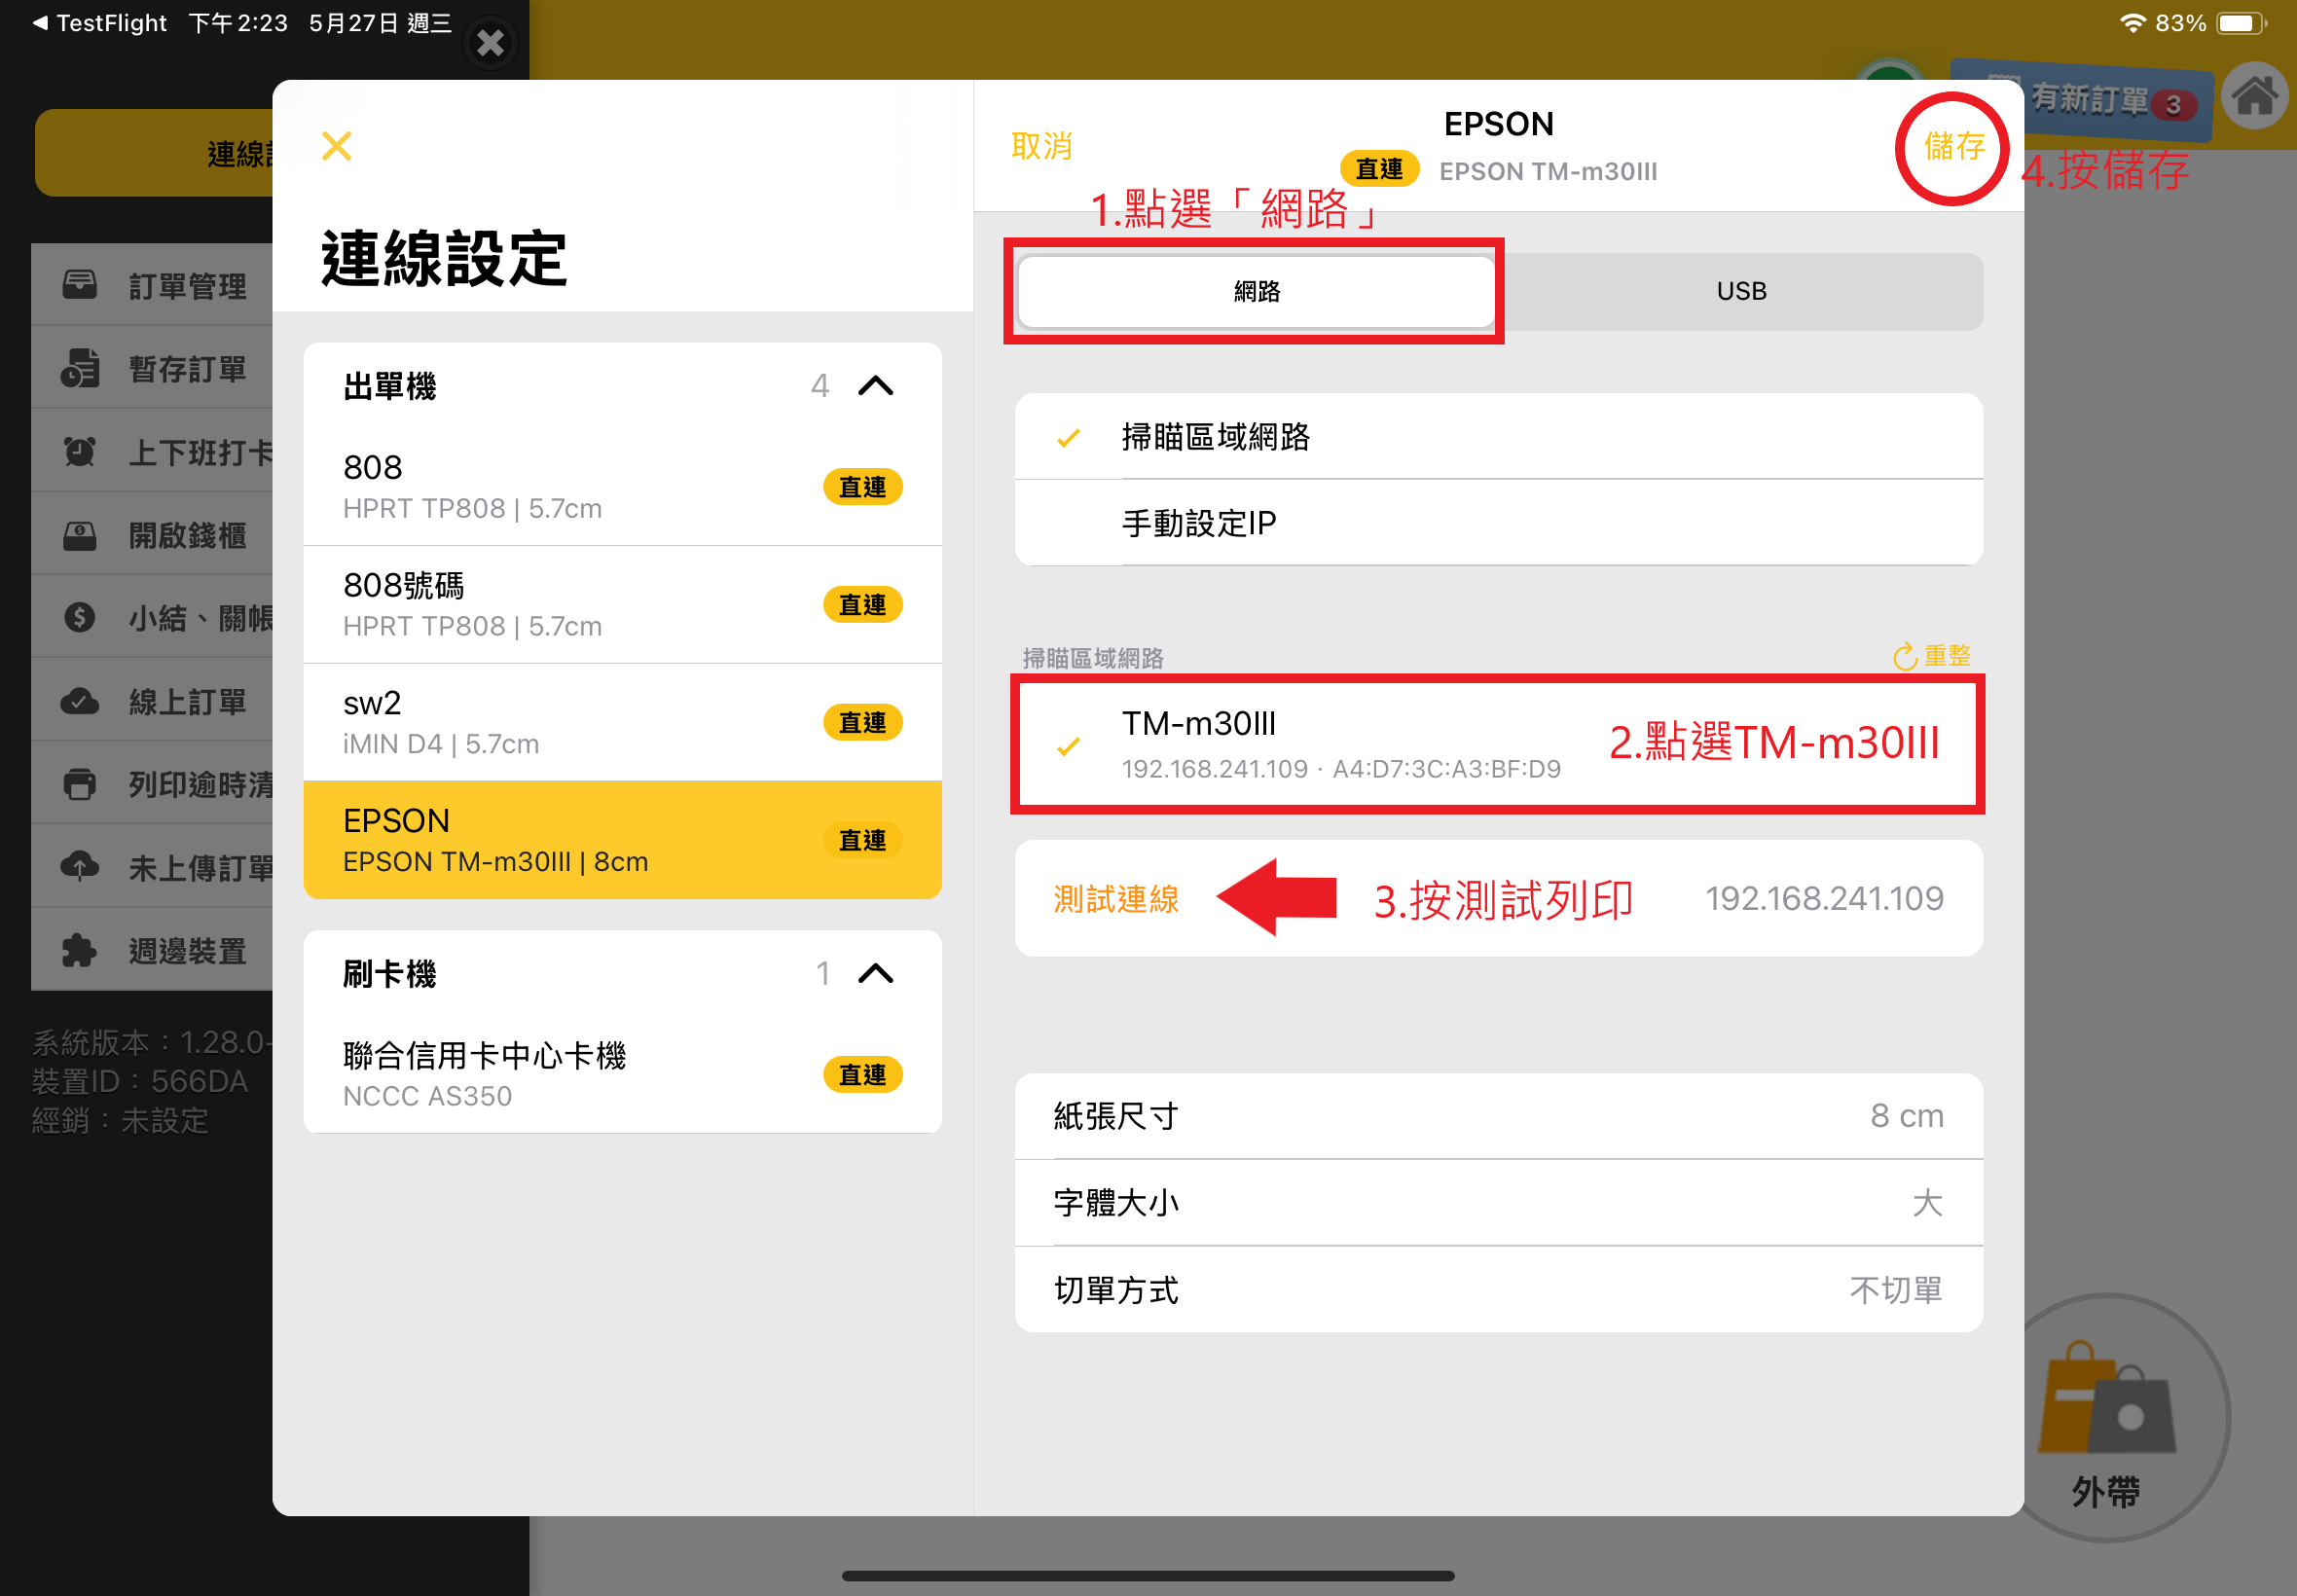Image resolution: width=2297 pixels, height=1596 pixels.
Task: Return to TestFlight via status bar link
Action: click(100, 23)
